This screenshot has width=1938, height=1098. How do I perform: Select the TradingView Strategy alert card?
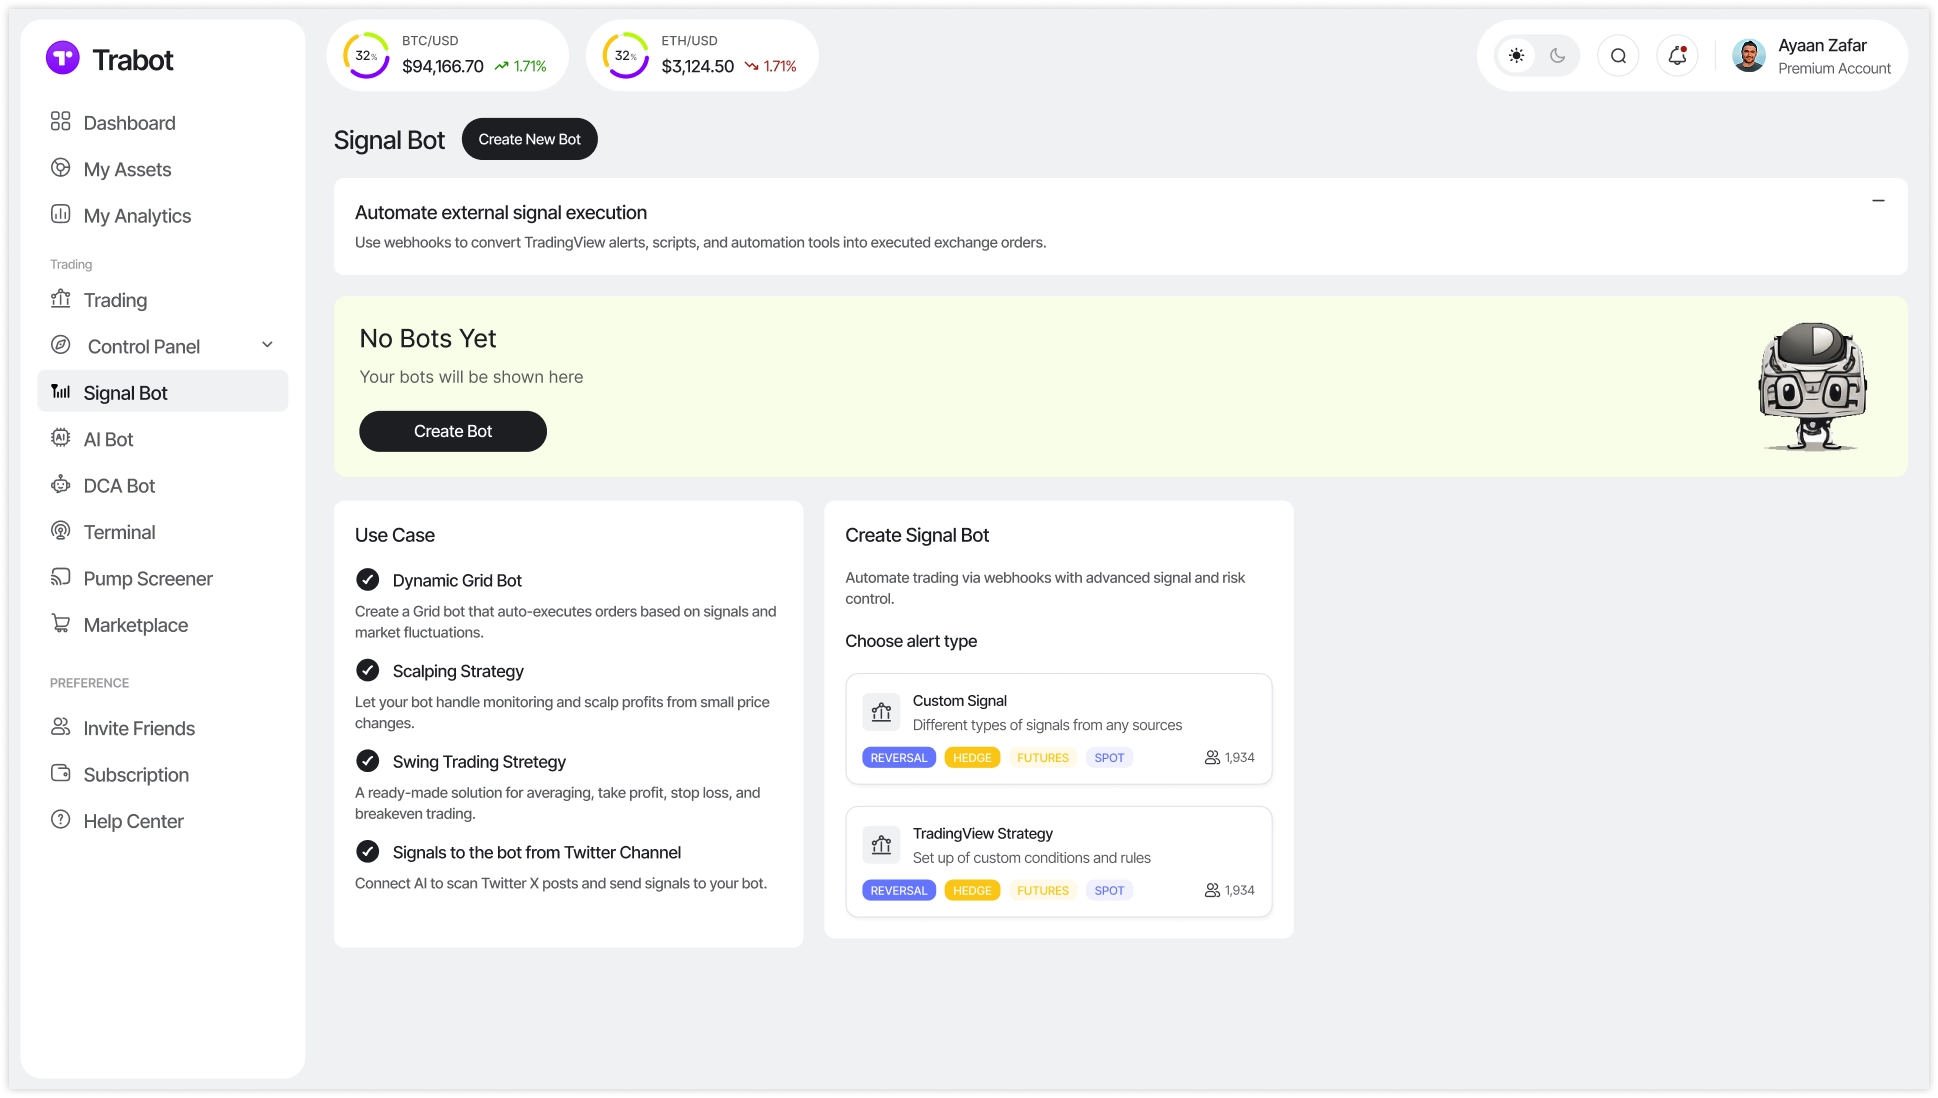point(1058,861)
